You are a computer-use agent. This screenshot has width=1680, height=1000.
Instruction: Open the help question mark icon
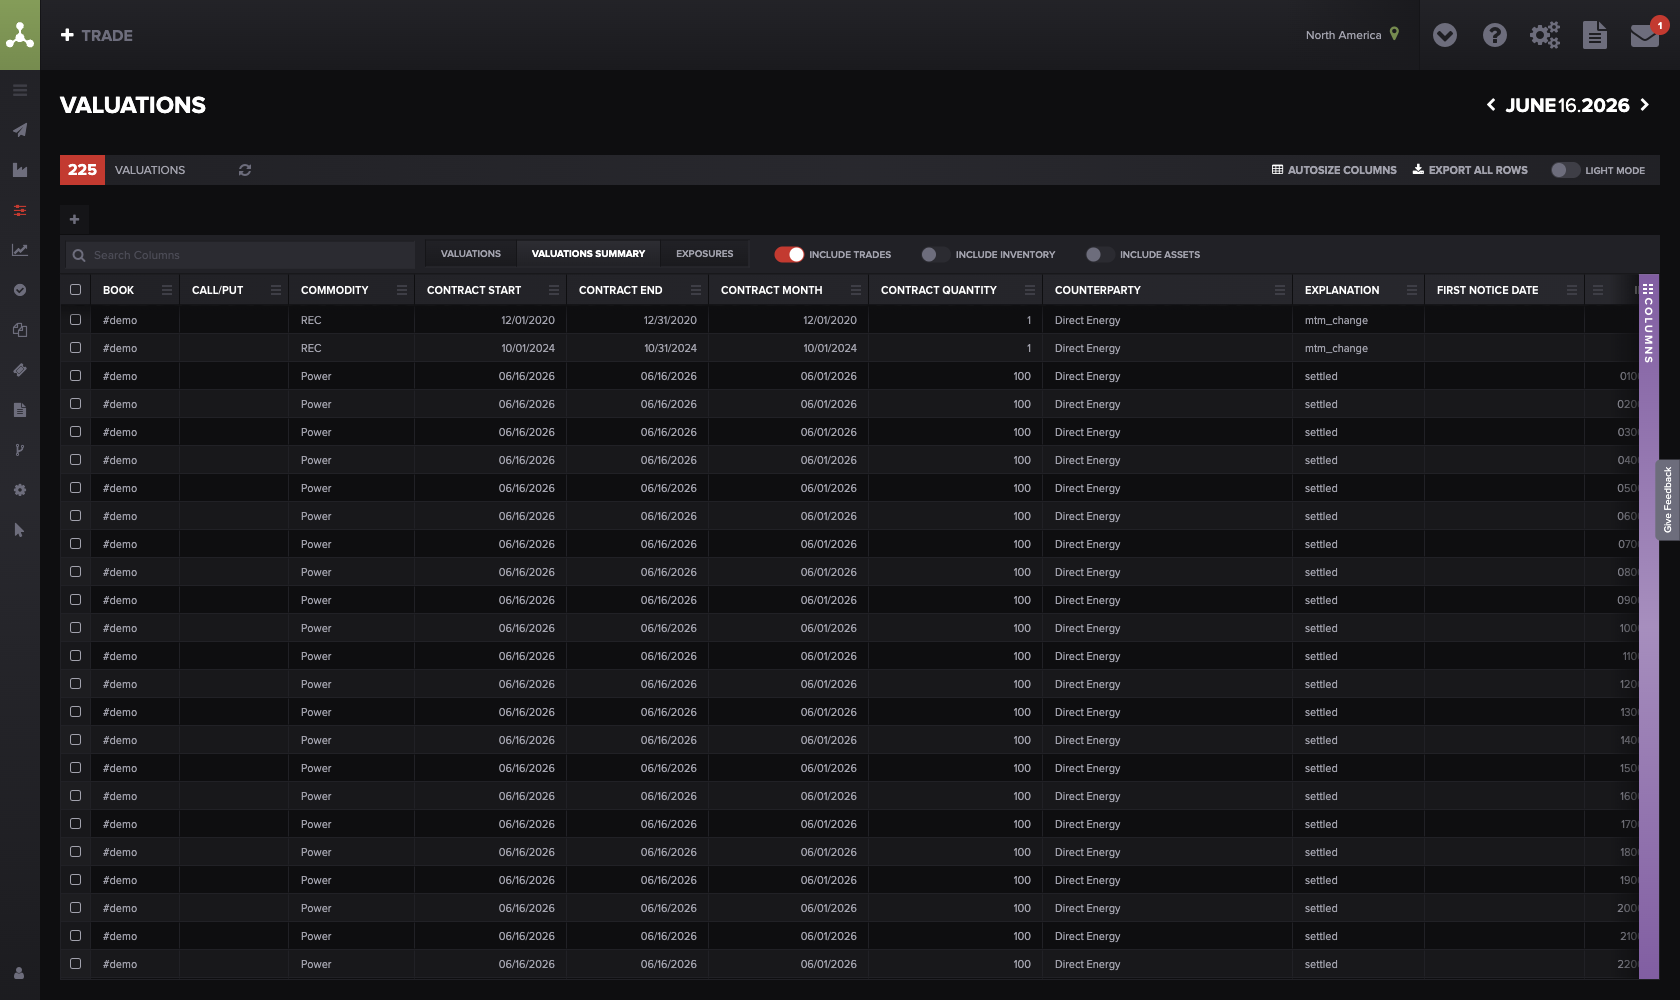coord(1495,36)
